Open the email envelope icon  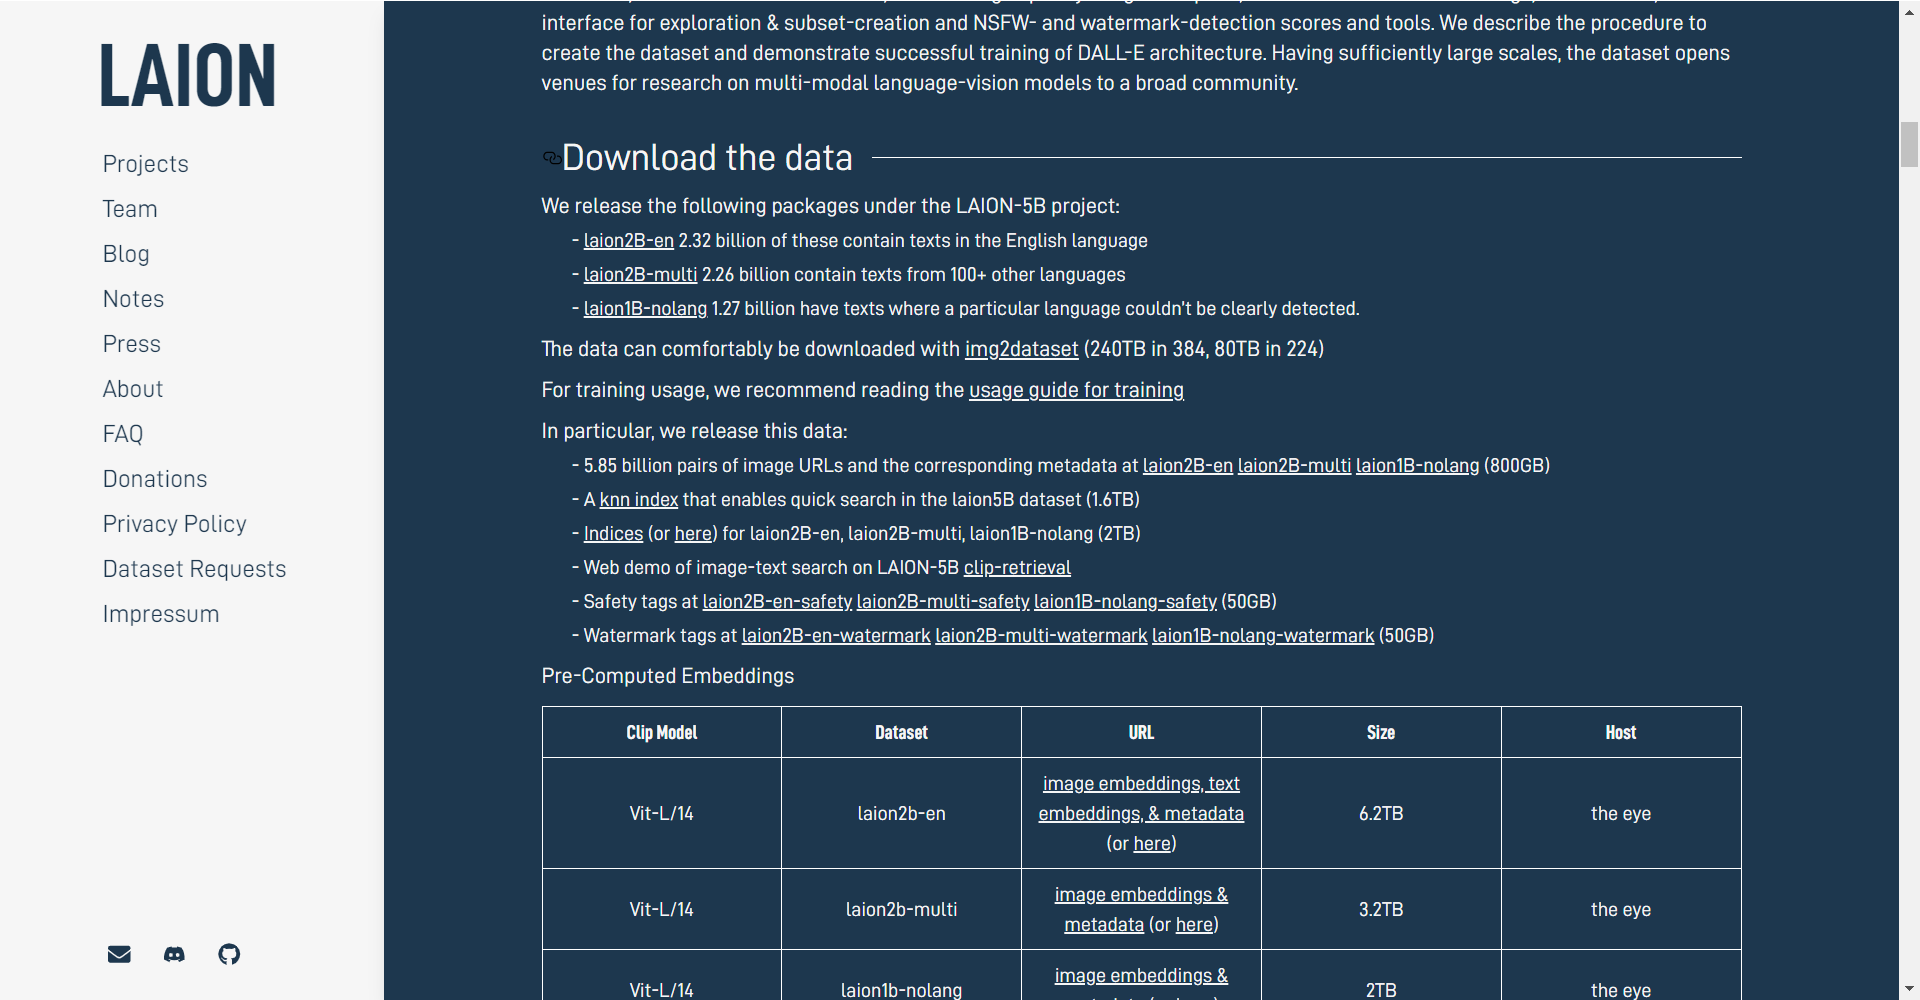tap(119, 954)
